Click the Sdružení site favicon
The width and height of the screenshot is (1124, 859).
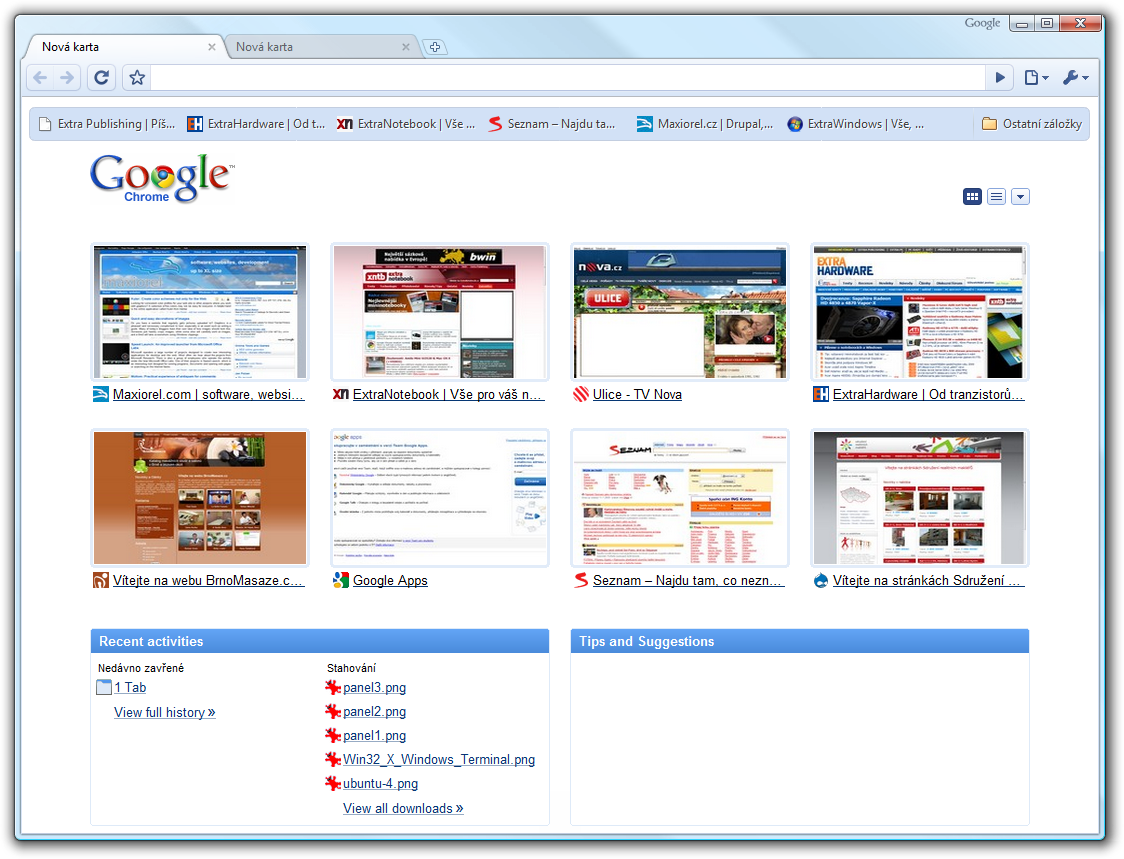coord(821,580)
